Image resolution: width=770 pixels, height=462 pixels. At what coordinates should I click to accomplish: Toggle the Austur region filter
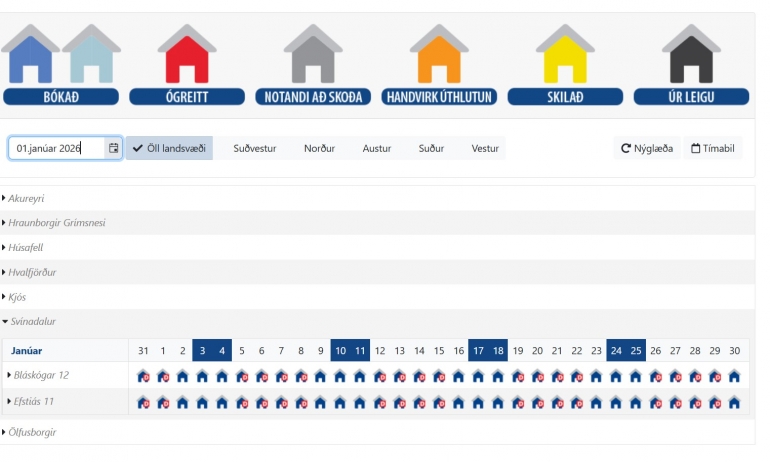point(377,148)
